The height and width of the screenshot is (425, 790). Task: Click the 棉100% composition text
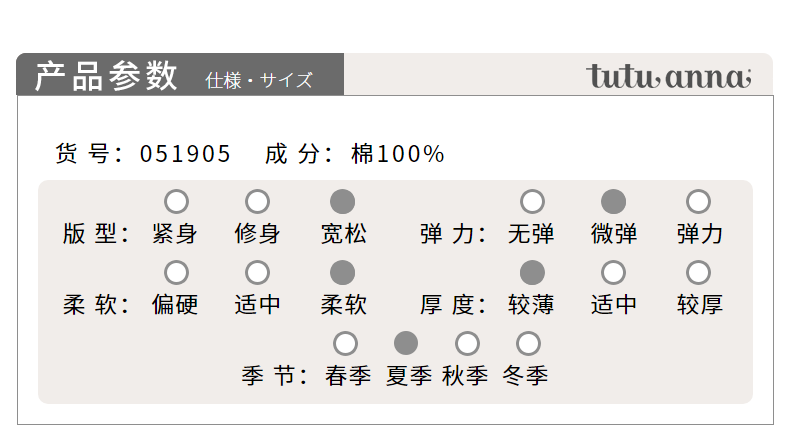[x=398, y=154]
